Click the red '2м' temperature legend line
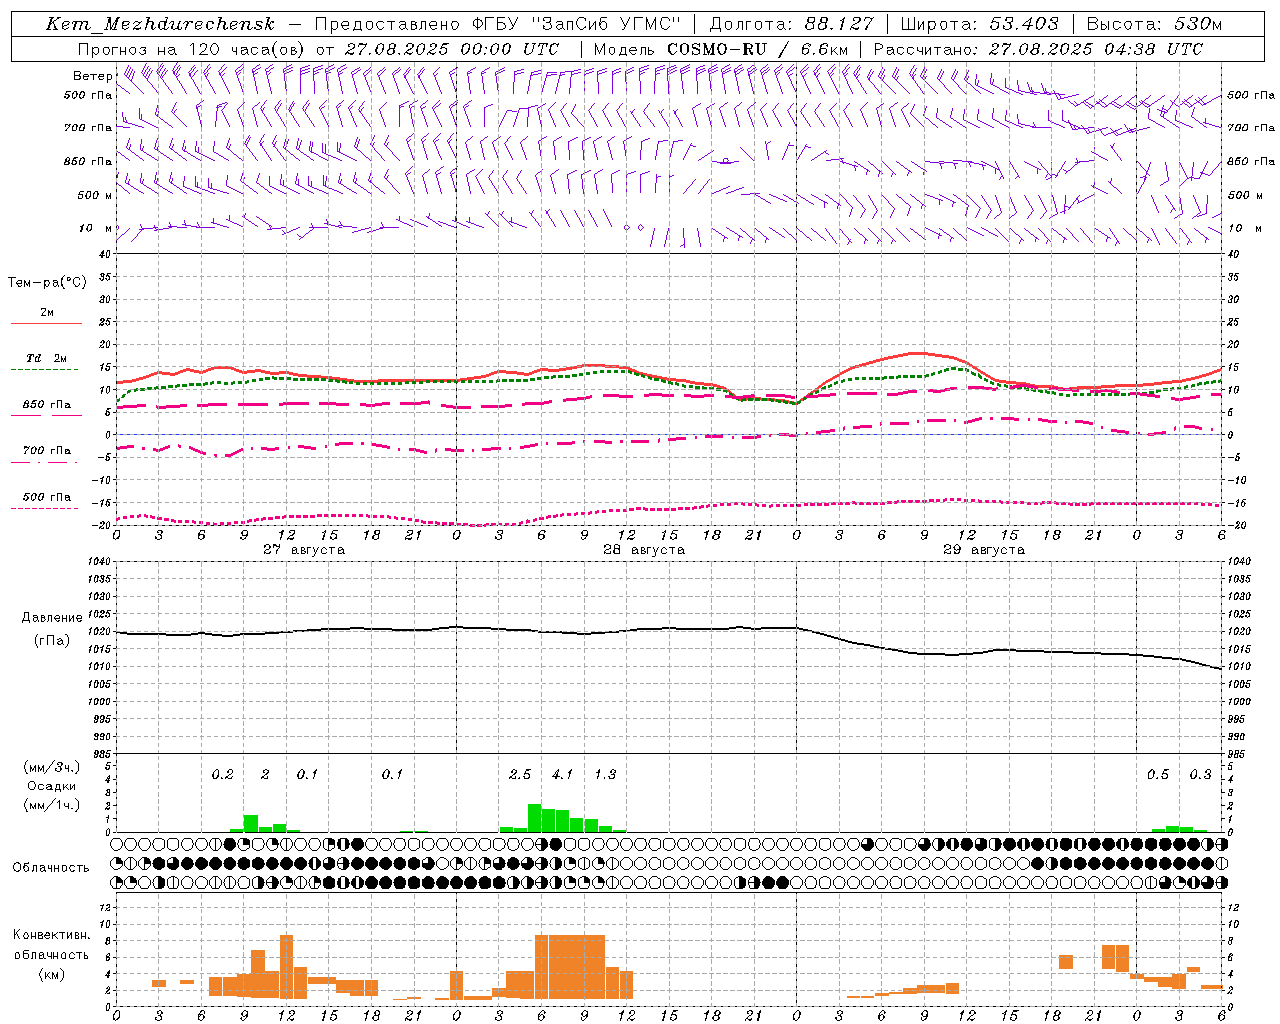 [46, 323]
